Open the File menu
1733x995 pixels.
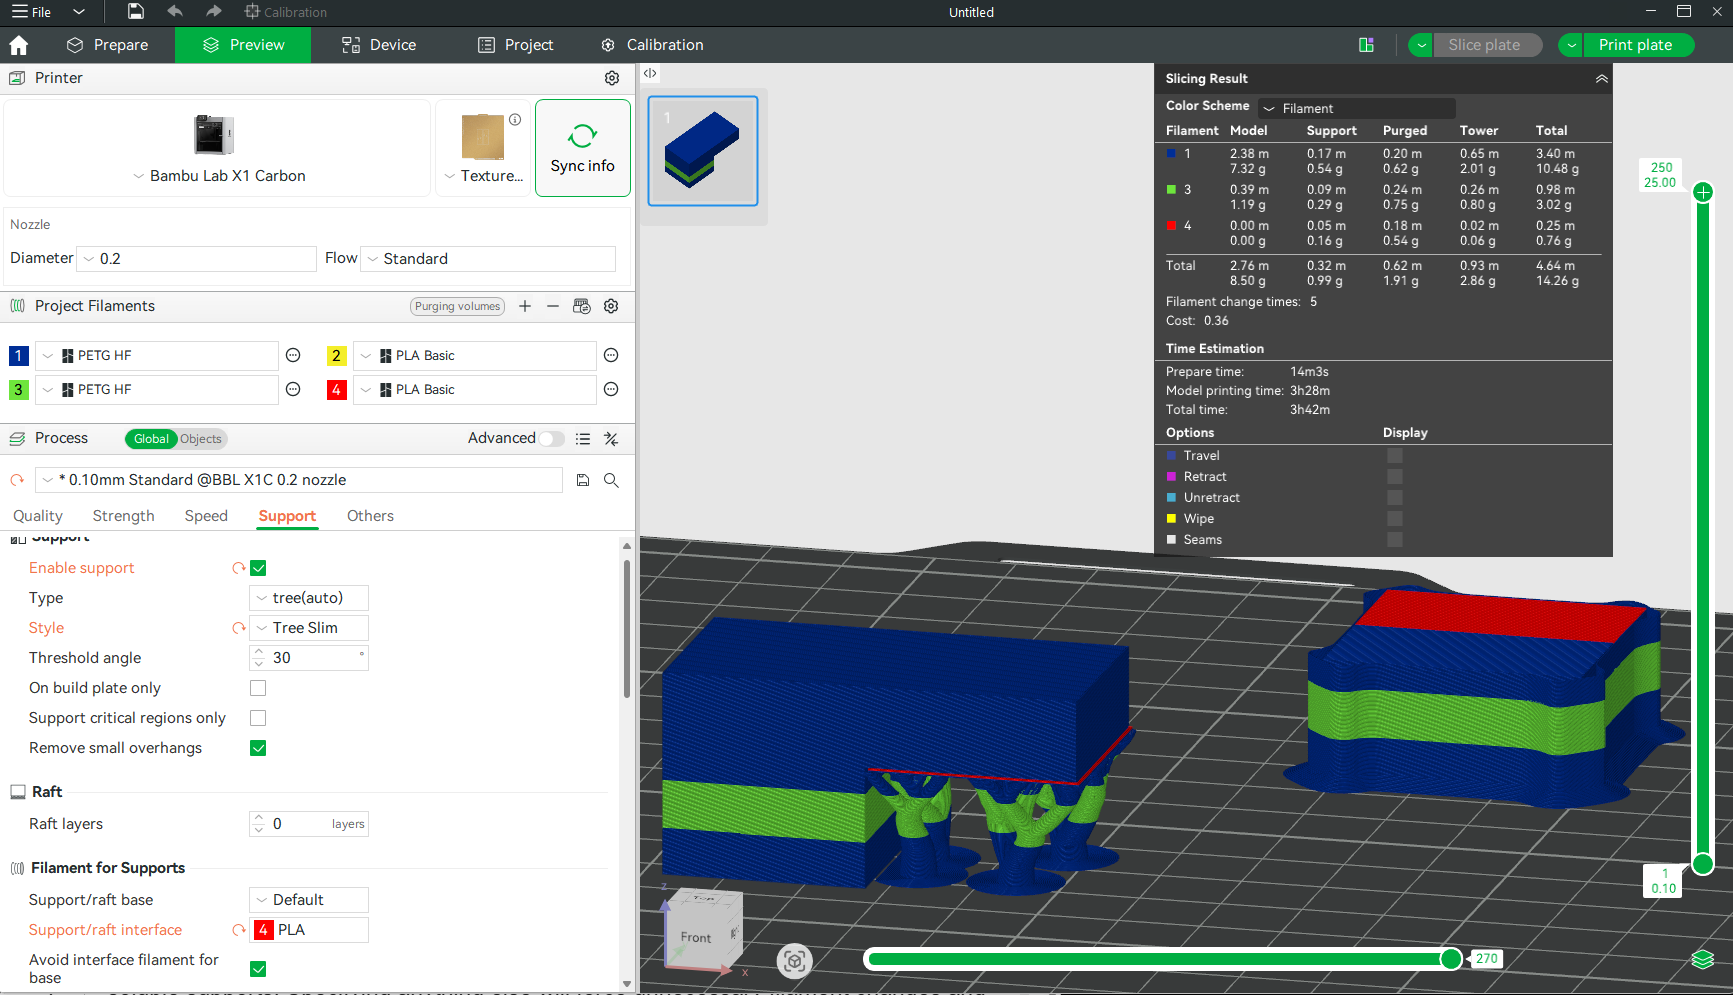31,12
